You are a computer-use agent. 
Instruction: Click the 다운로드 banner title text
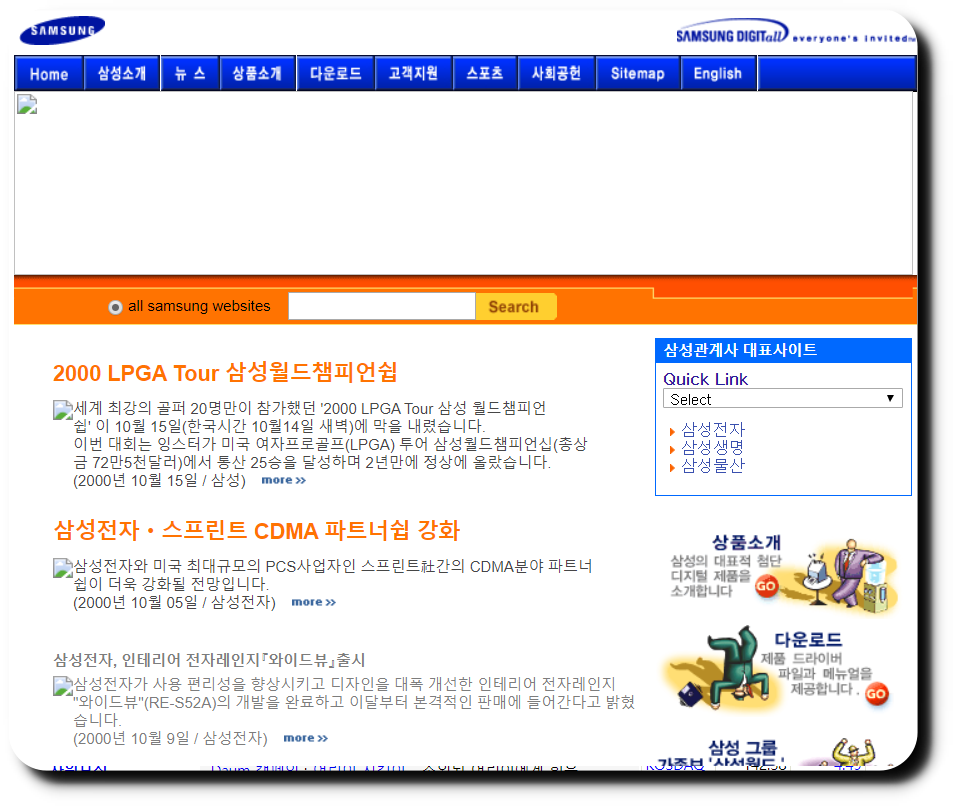pyautogui.click(x=808, y=639)
